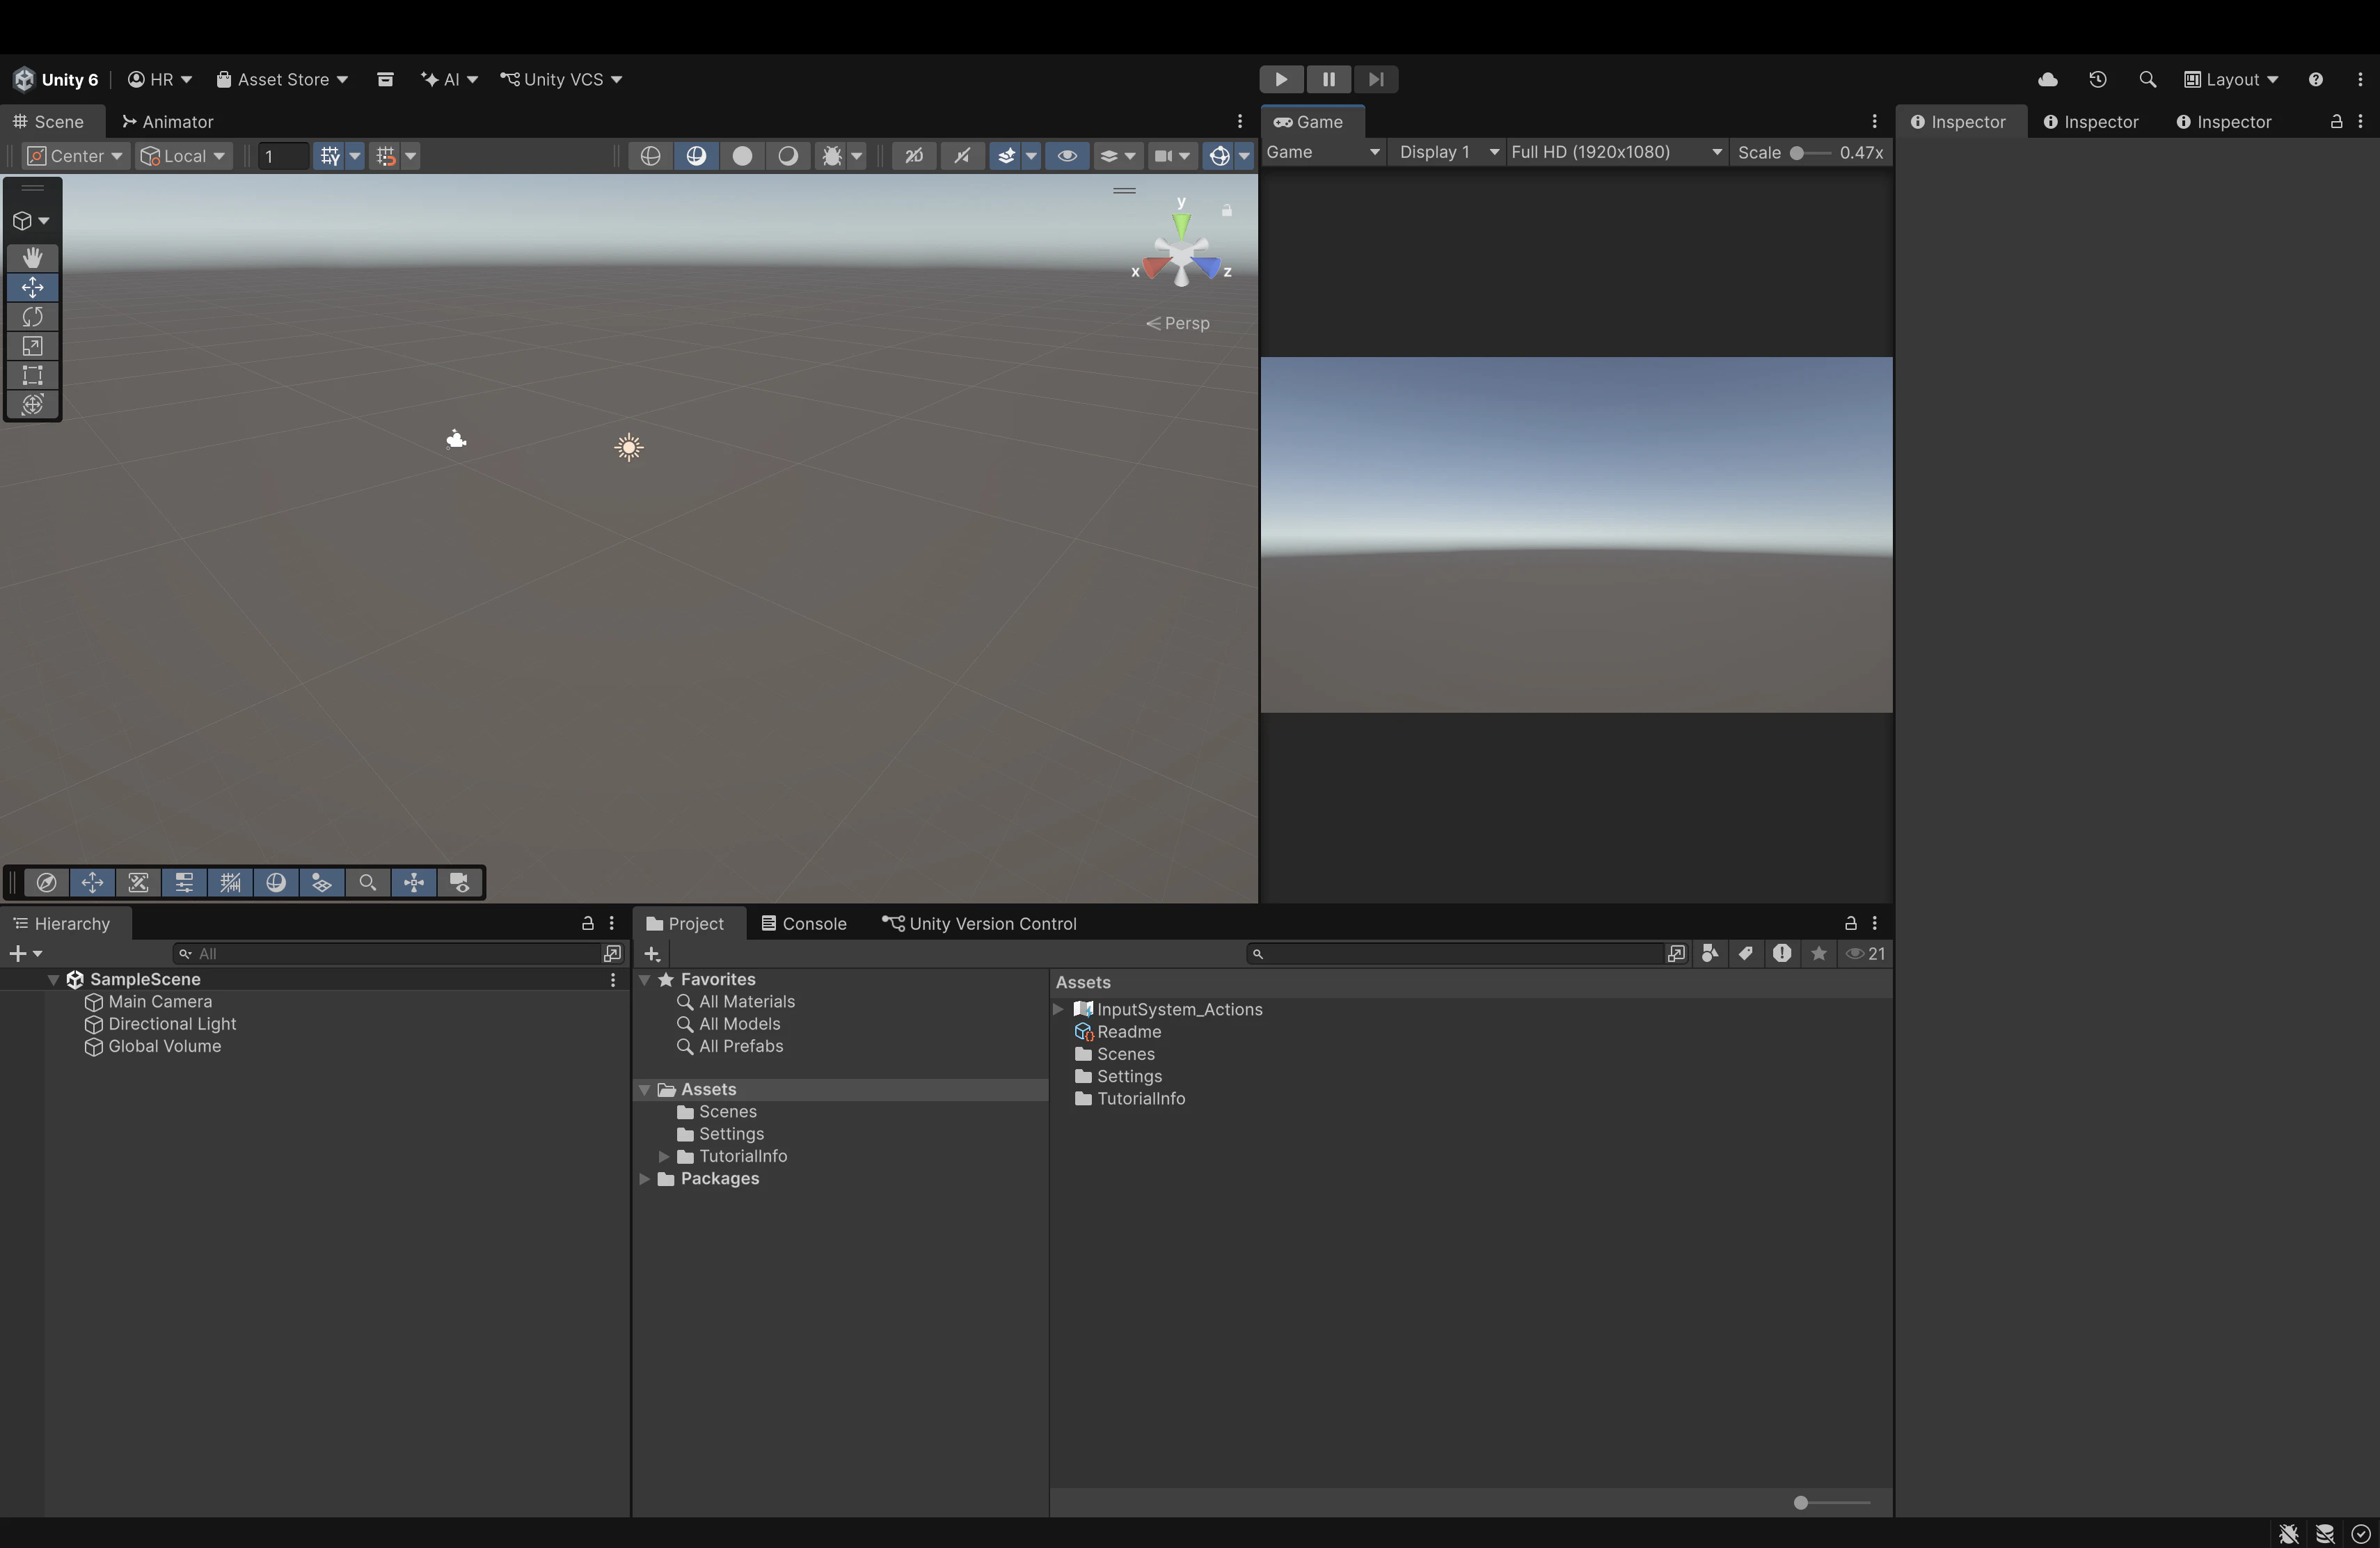Select the Scale tool in Scene
The image size is (2380, 1548).
[32, 346]
